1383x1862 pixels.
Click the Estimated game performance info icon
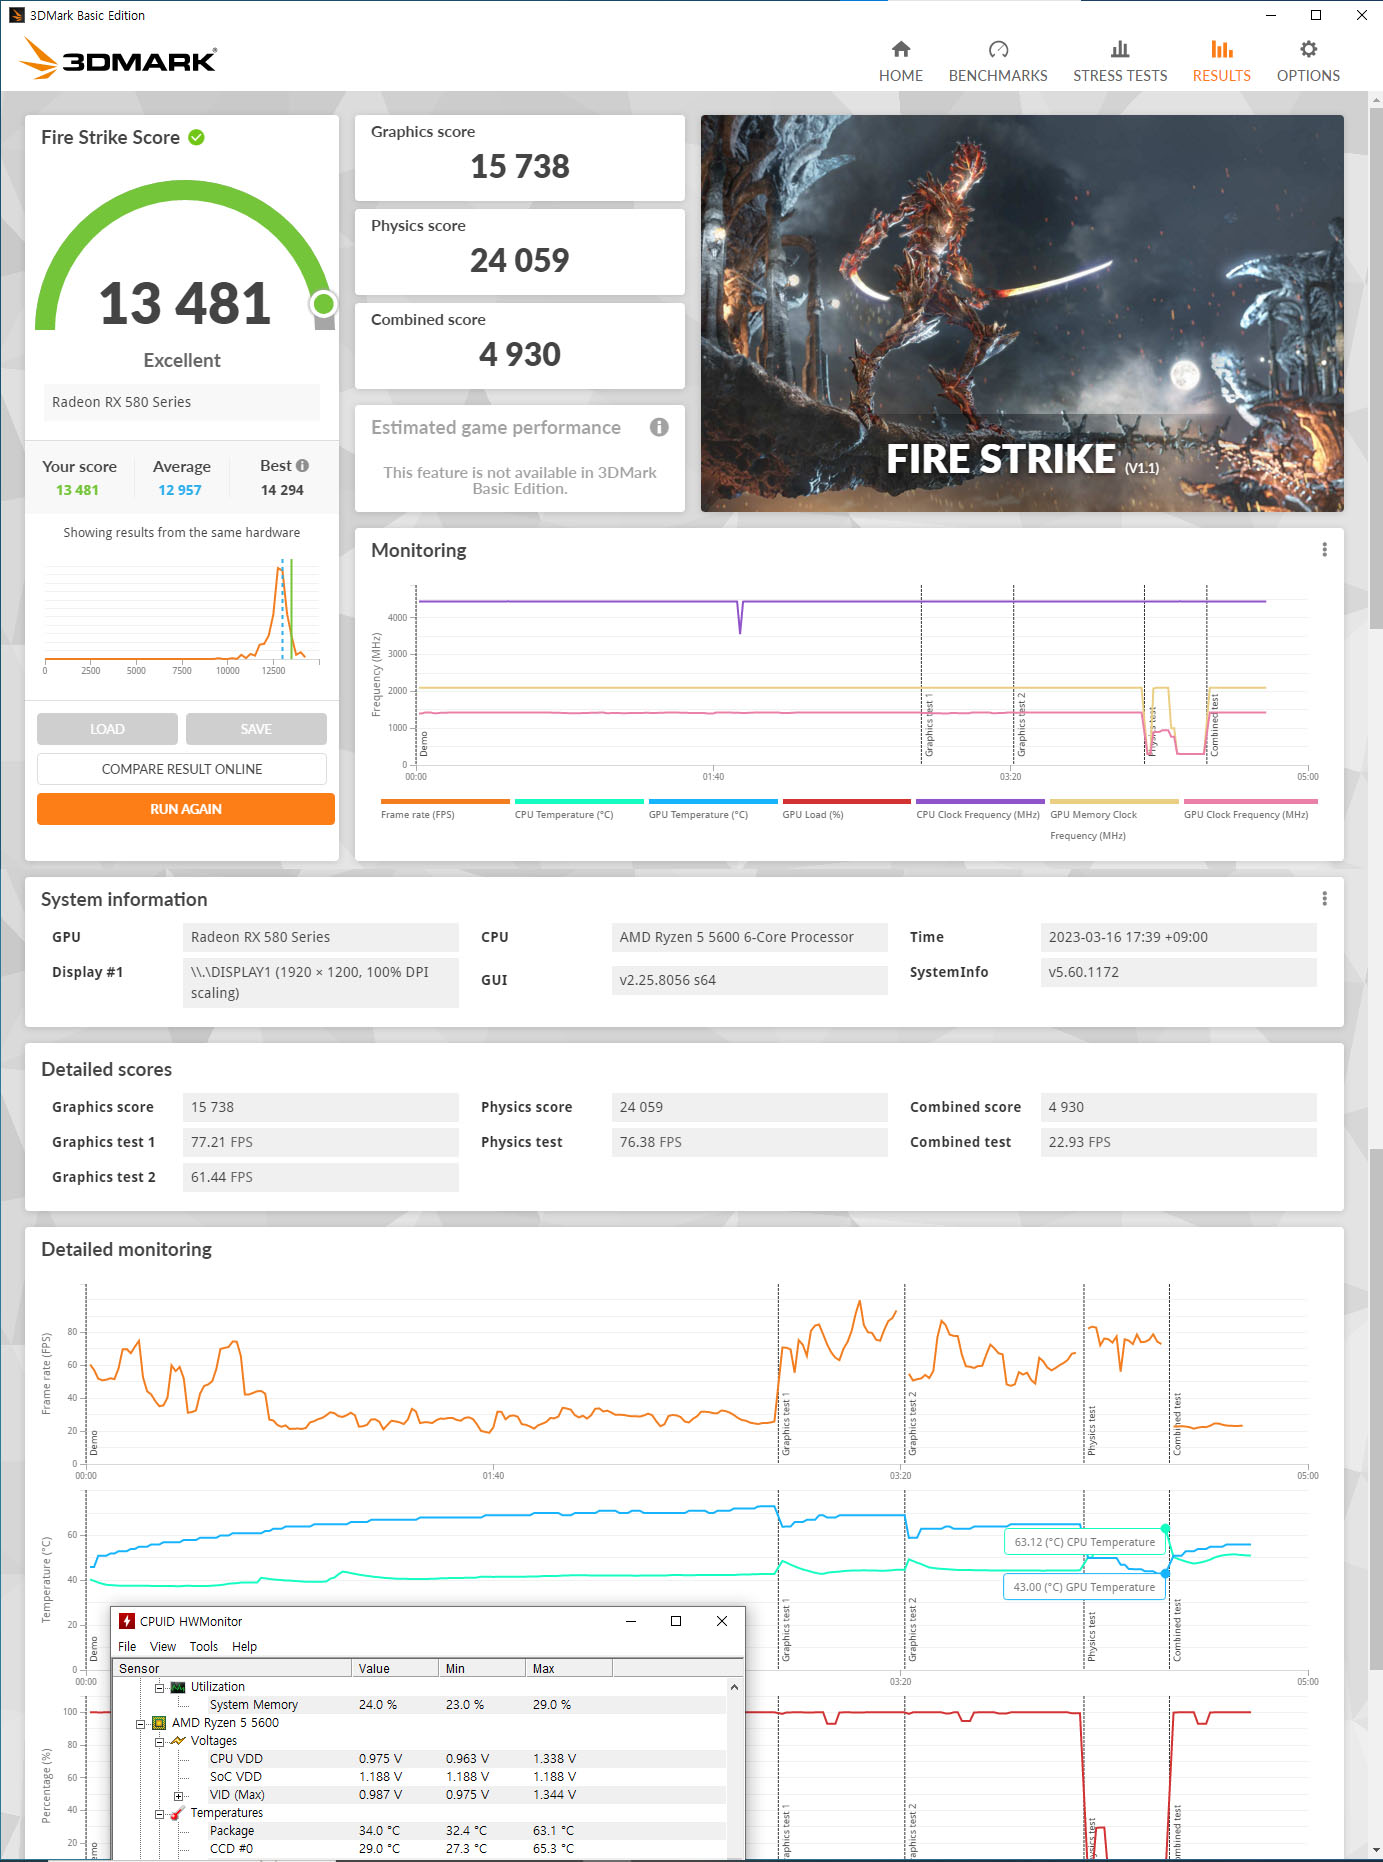(x=659, y=427)
